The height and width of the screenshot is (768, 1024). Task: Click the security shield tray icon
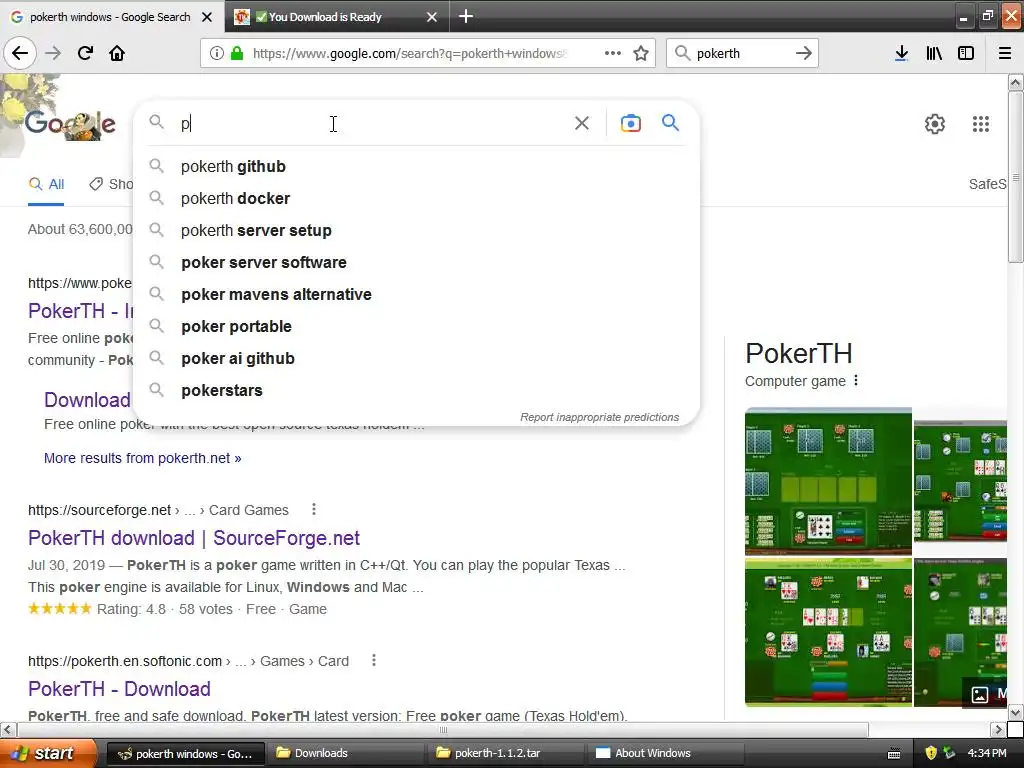click(x=931, y=753)
